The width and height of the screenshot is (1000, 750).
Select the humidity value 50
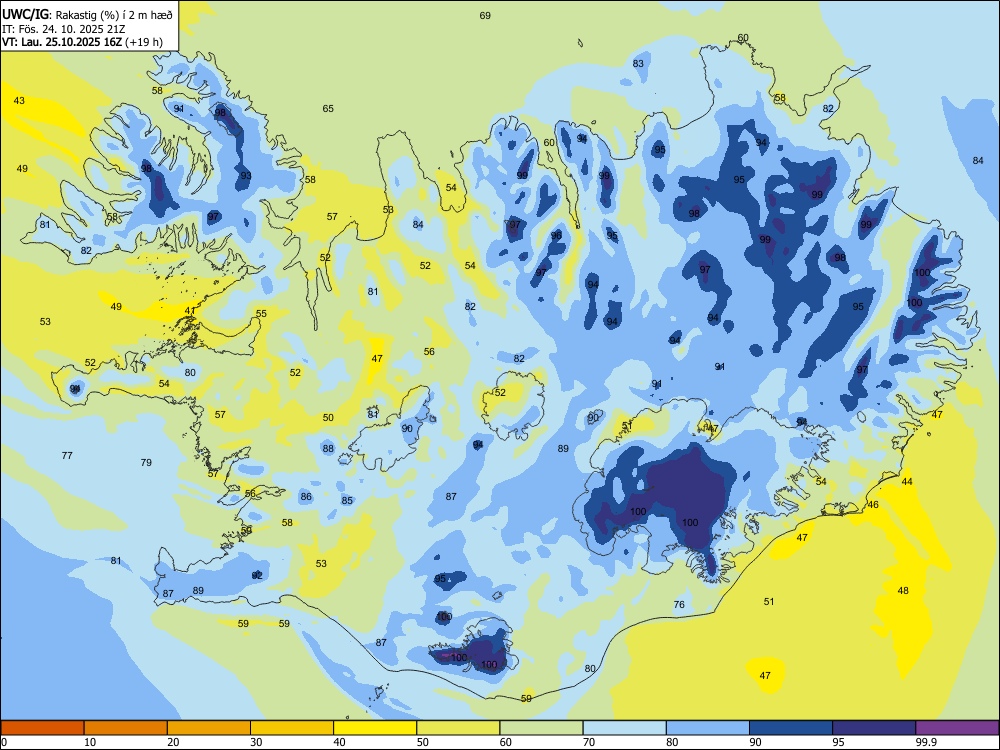328,418
